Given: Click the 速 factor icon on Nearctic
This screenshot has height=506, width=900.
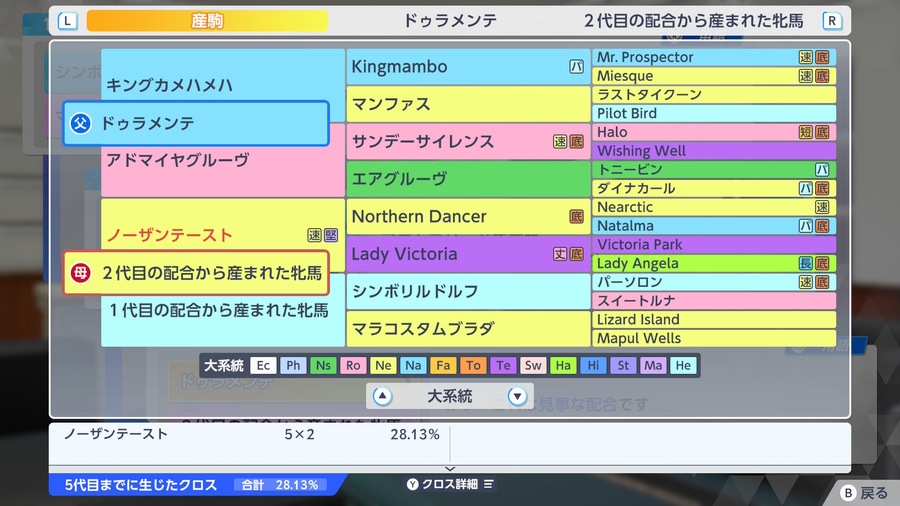Looking at the screenshot, I should tap(822, 207).
